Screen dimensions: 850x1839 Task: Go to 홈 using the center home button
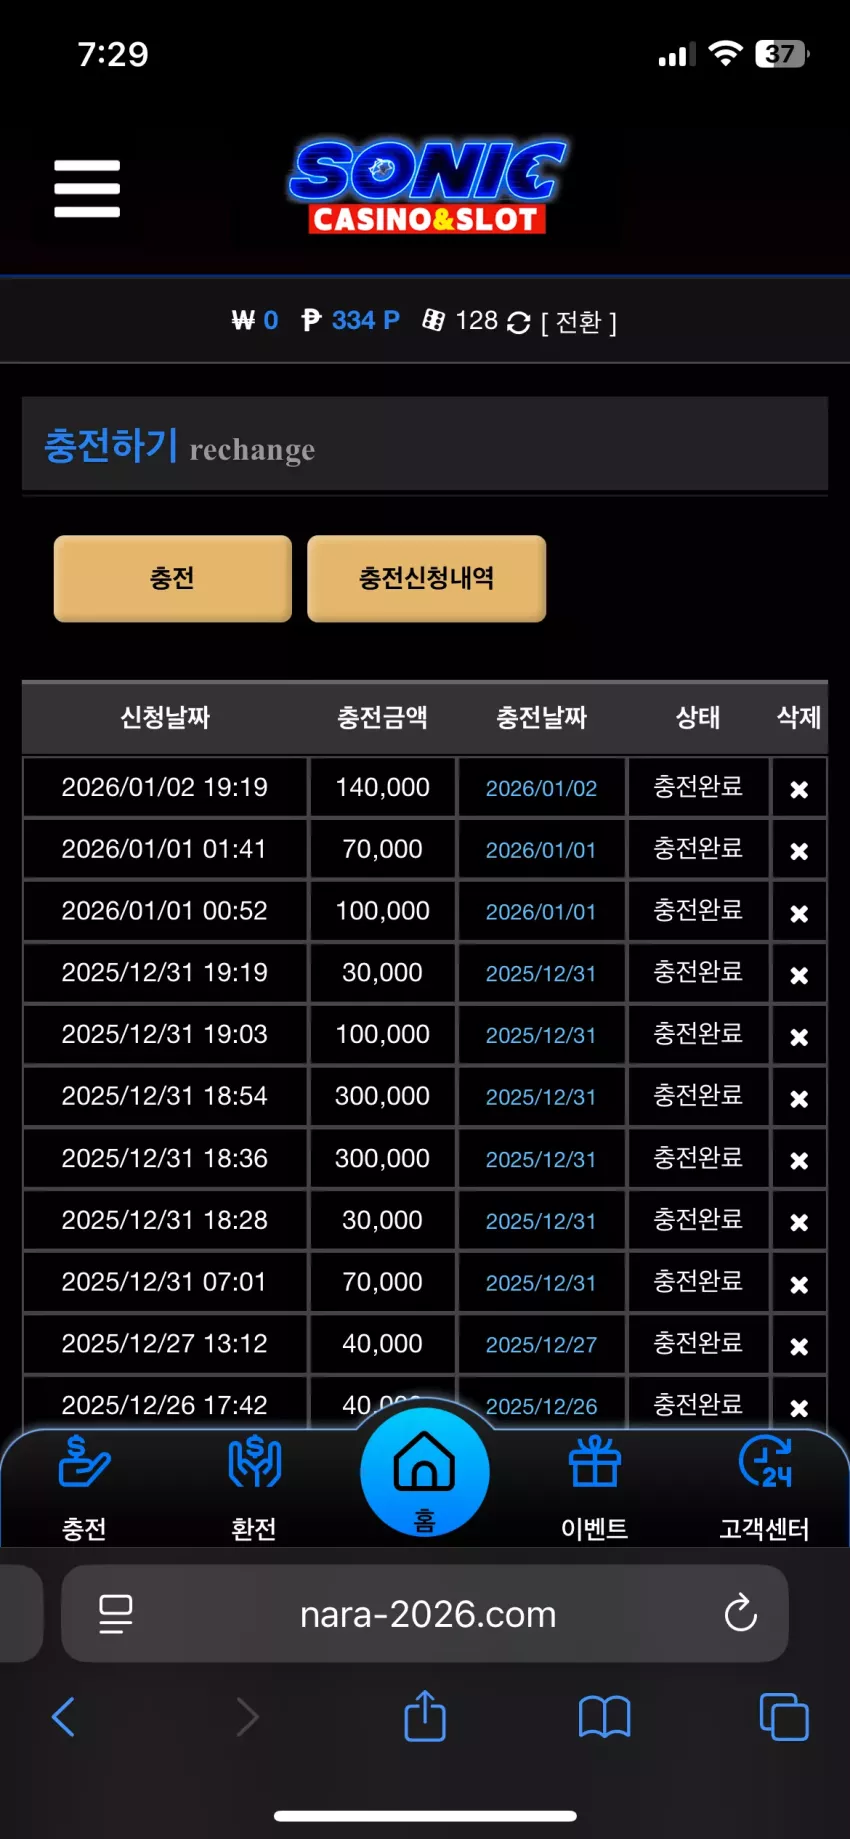coord(425,1472)
